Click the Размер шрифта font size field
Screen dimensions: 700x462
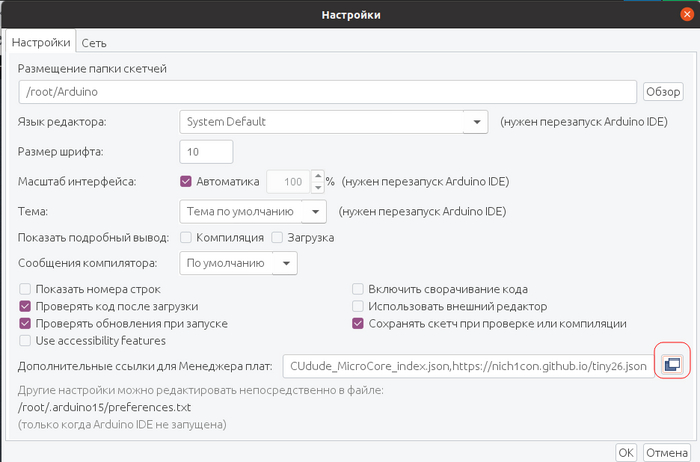coord(205,151)
